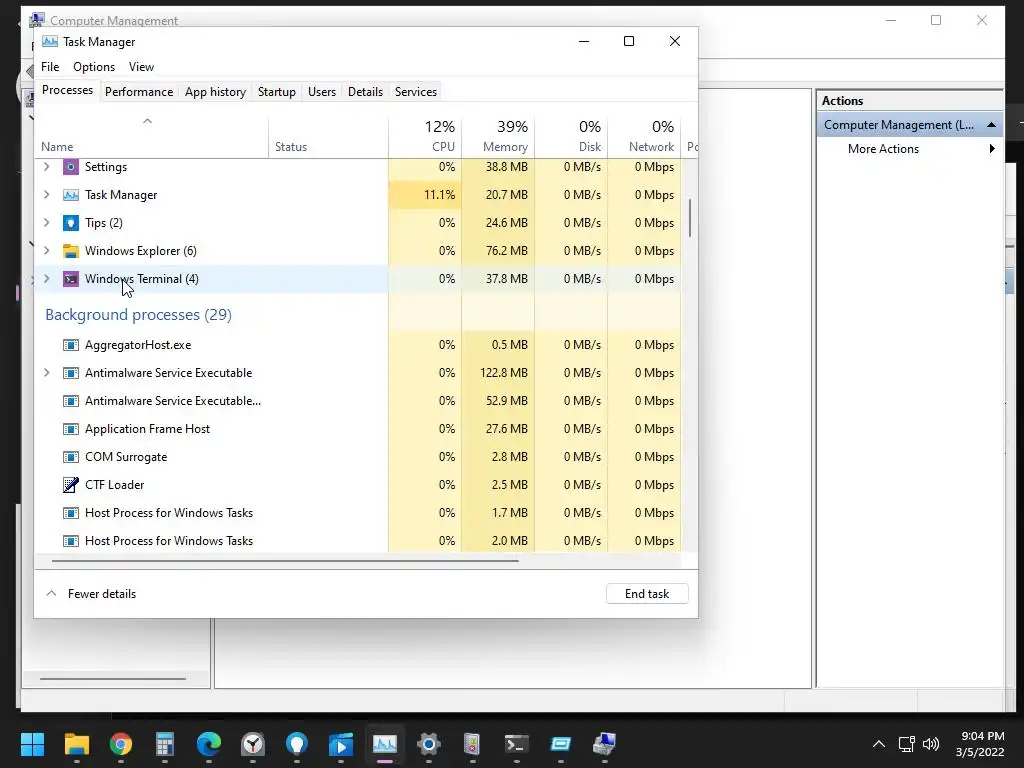This screenshot has height=768, width=1024.
Task: Sort processes by Network column
Action: click(645, 136)
